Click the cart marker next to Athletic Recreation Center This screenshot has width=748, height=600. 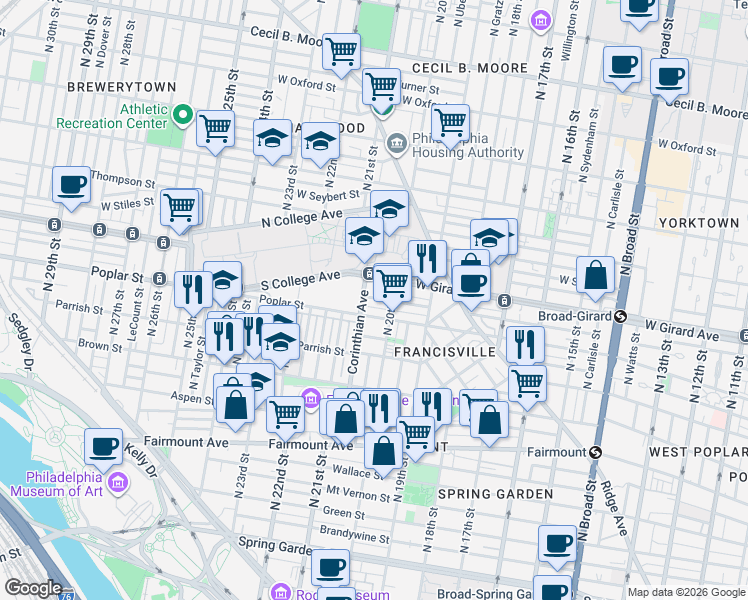[x=215, y=128]
